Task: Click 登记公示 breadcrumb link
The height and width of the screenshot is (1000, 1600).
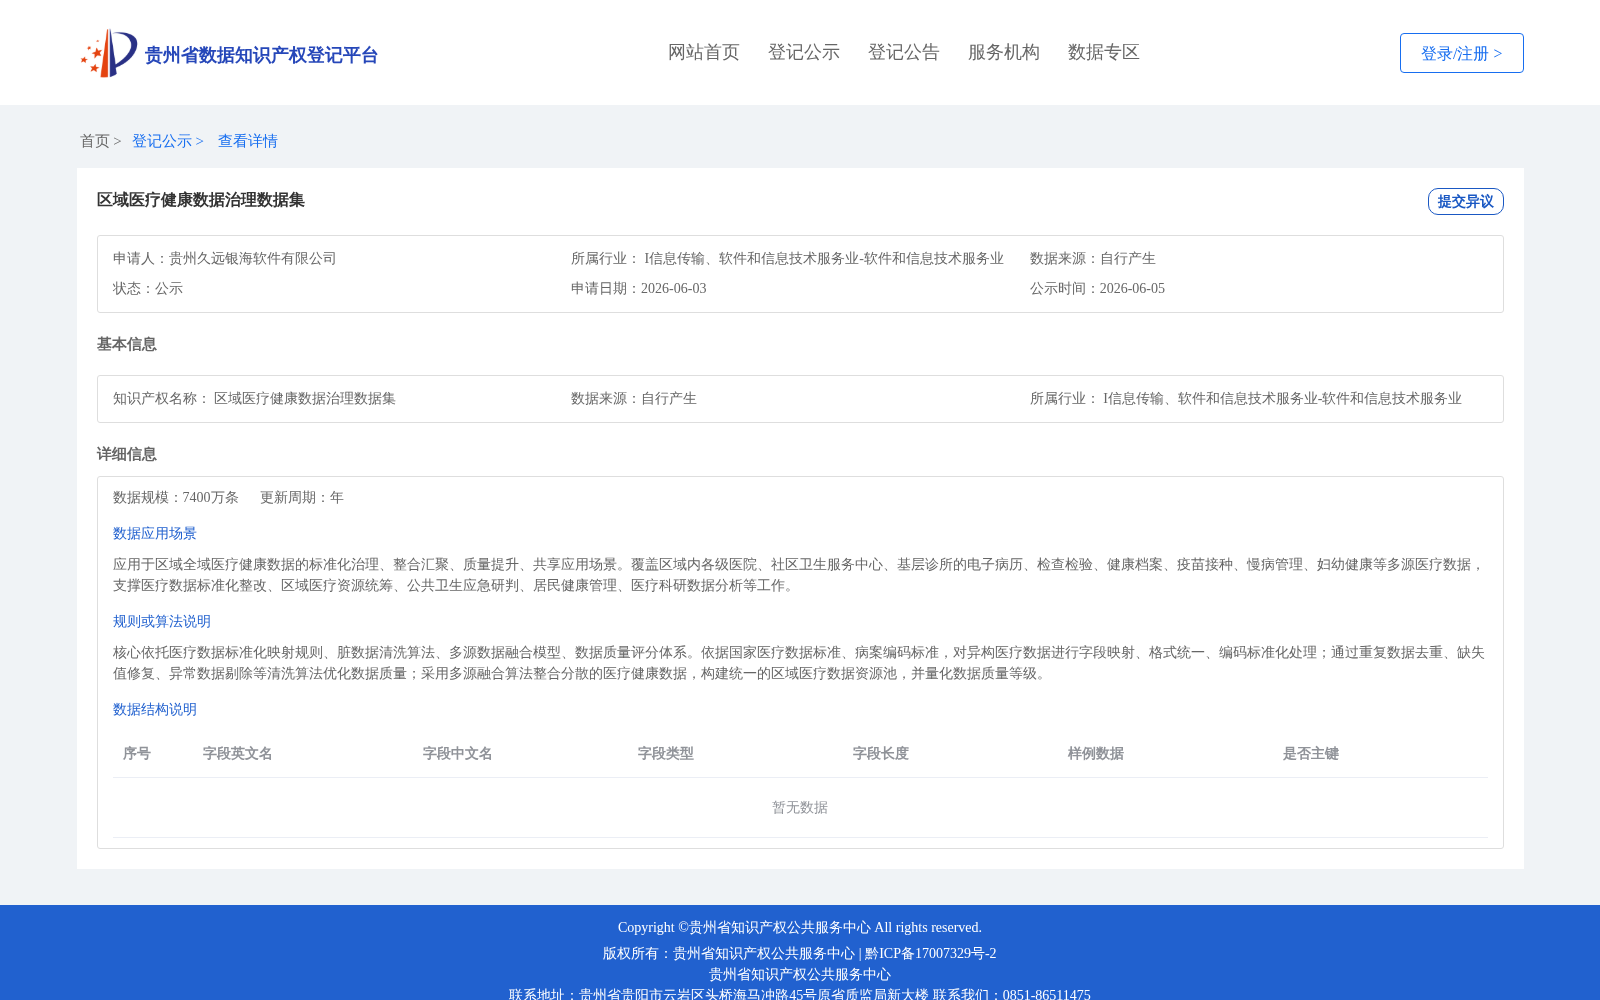Action: pos(162,141)
